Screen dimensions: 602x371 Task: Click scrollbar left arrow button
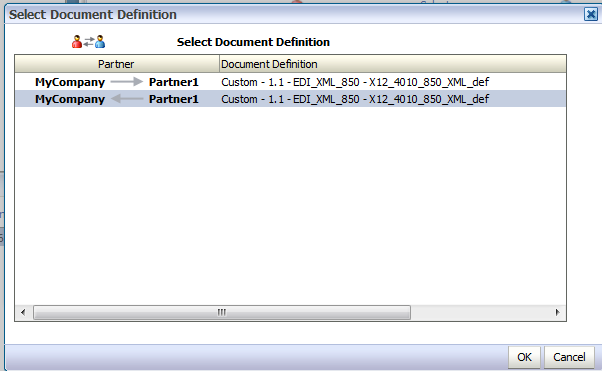tap(23, 312)
